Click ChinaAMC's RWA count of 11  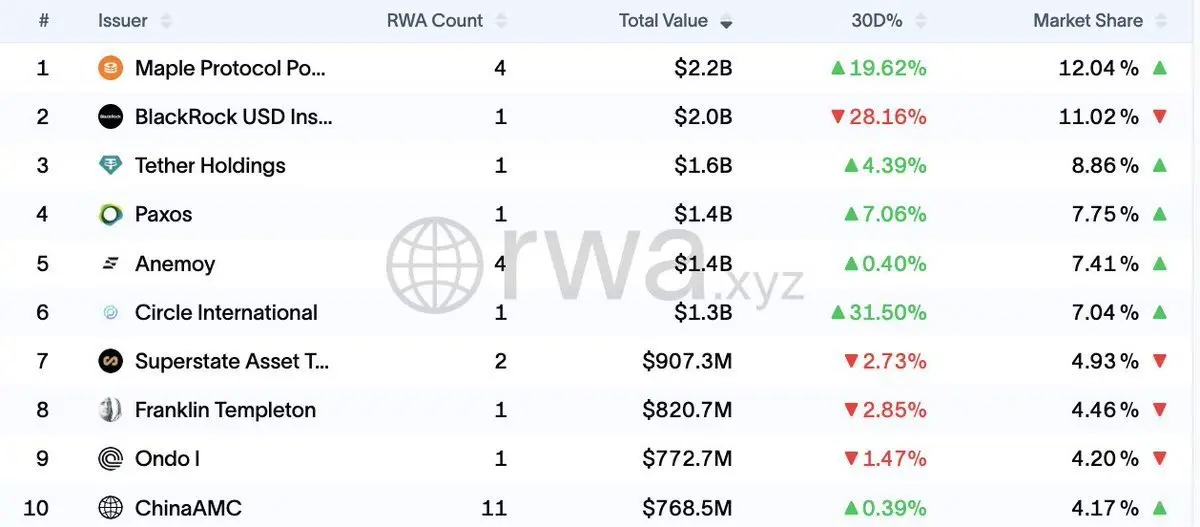(x=494, y=507)
